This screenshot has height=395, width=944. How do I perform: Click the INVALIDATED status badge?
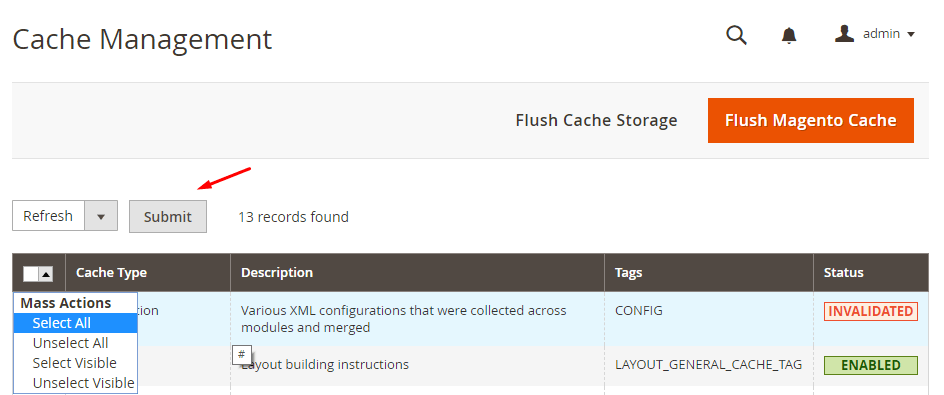click(x=871, y=311)
